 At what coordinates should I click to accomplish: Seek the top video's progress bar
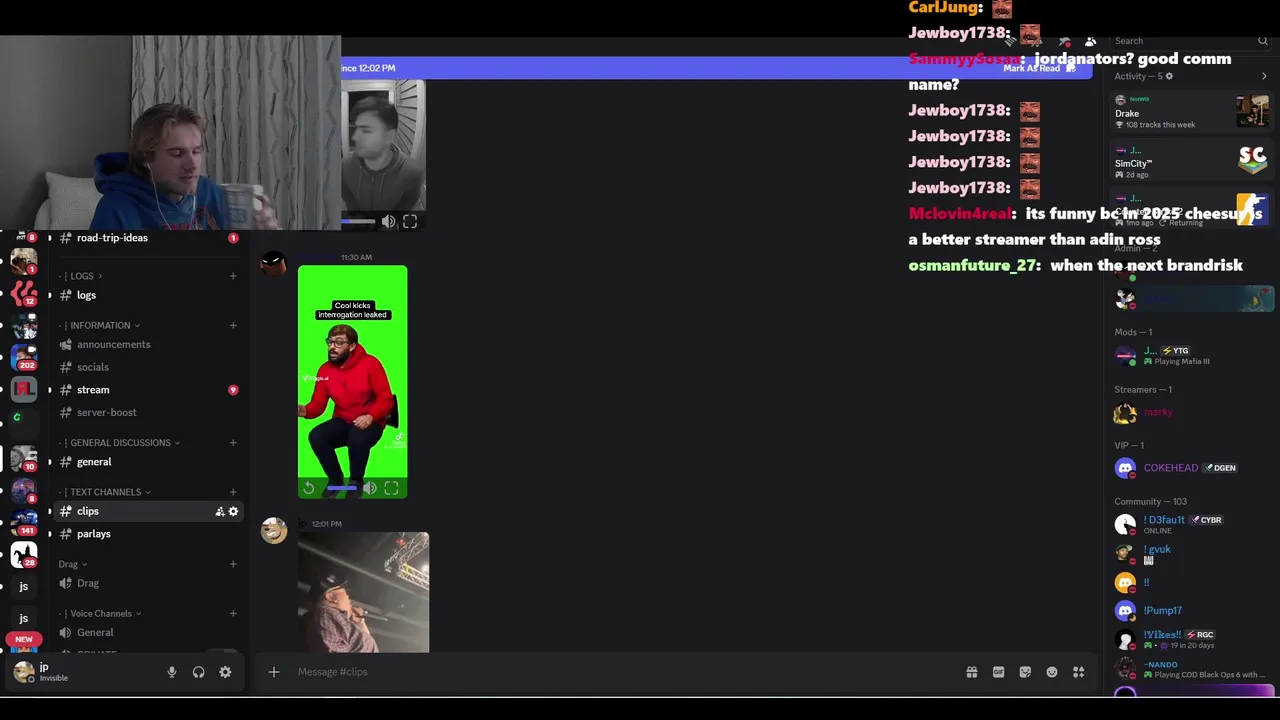tap(358, 222)
